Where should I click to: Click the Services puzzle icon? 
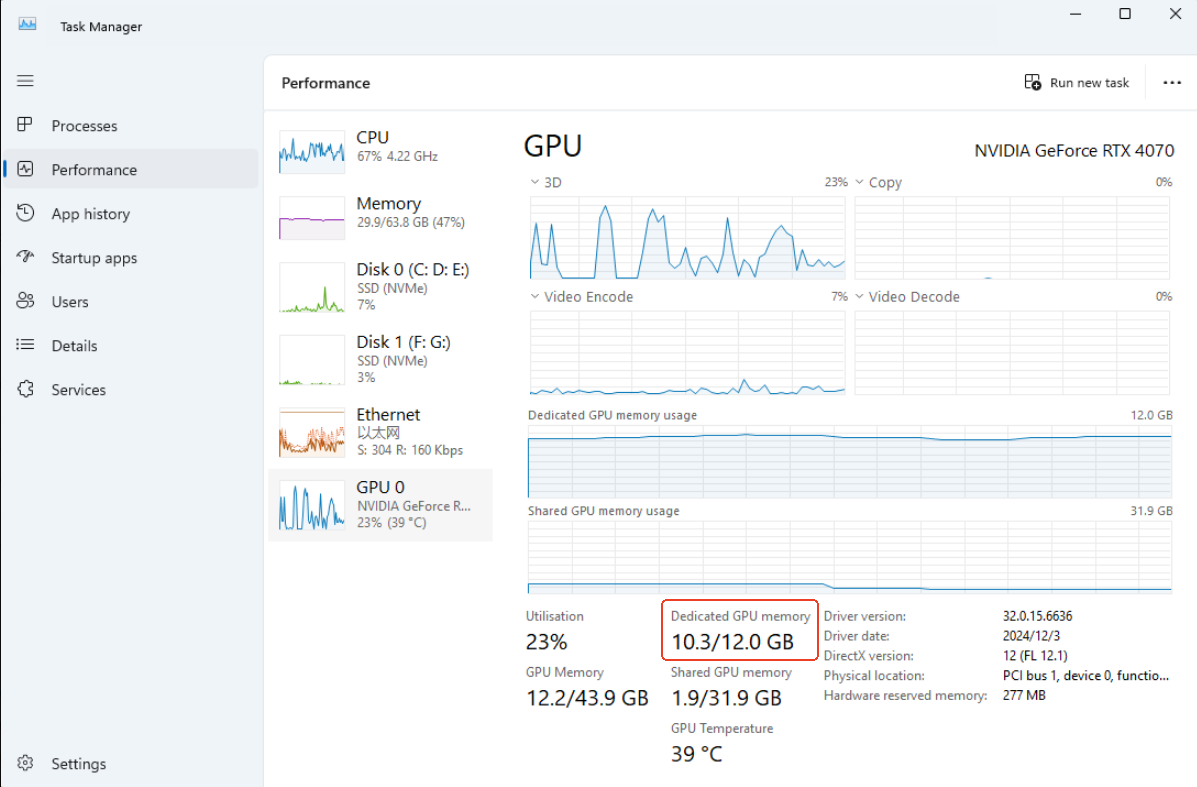point(25,389)
